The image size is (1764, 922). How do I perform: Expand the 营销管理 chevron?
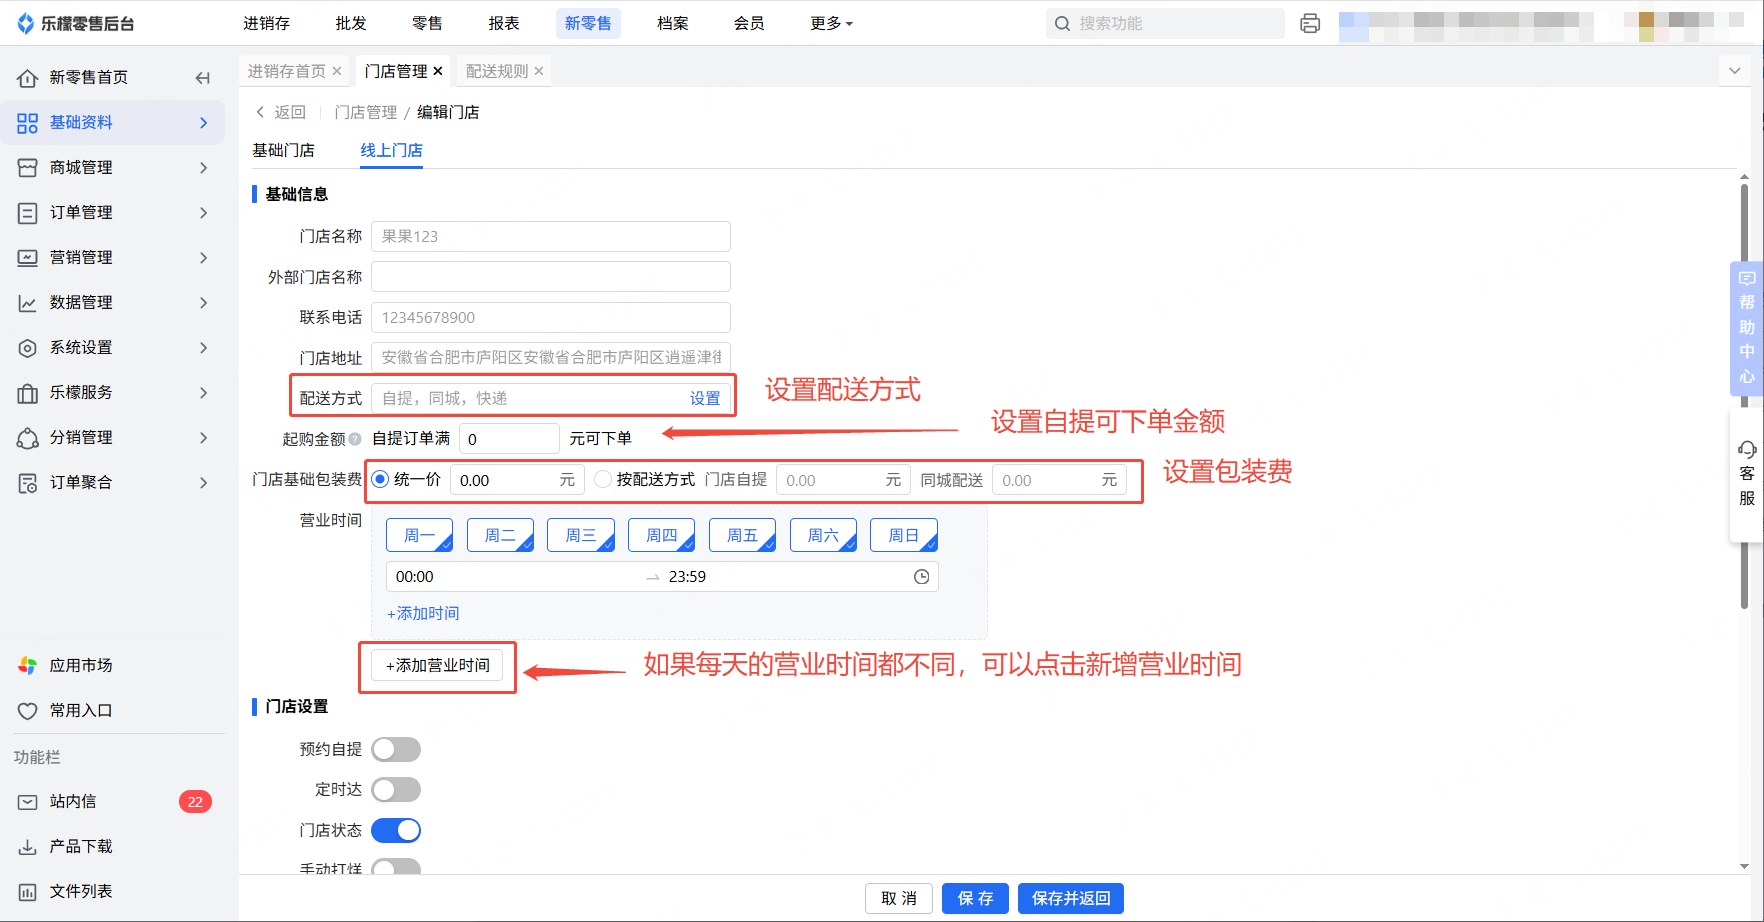(204, 258)
